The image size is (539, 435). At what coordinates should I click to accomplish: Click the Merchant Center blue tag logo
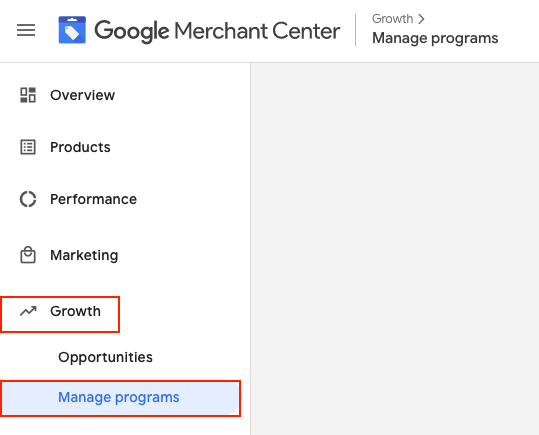click(x=72, y=30)
